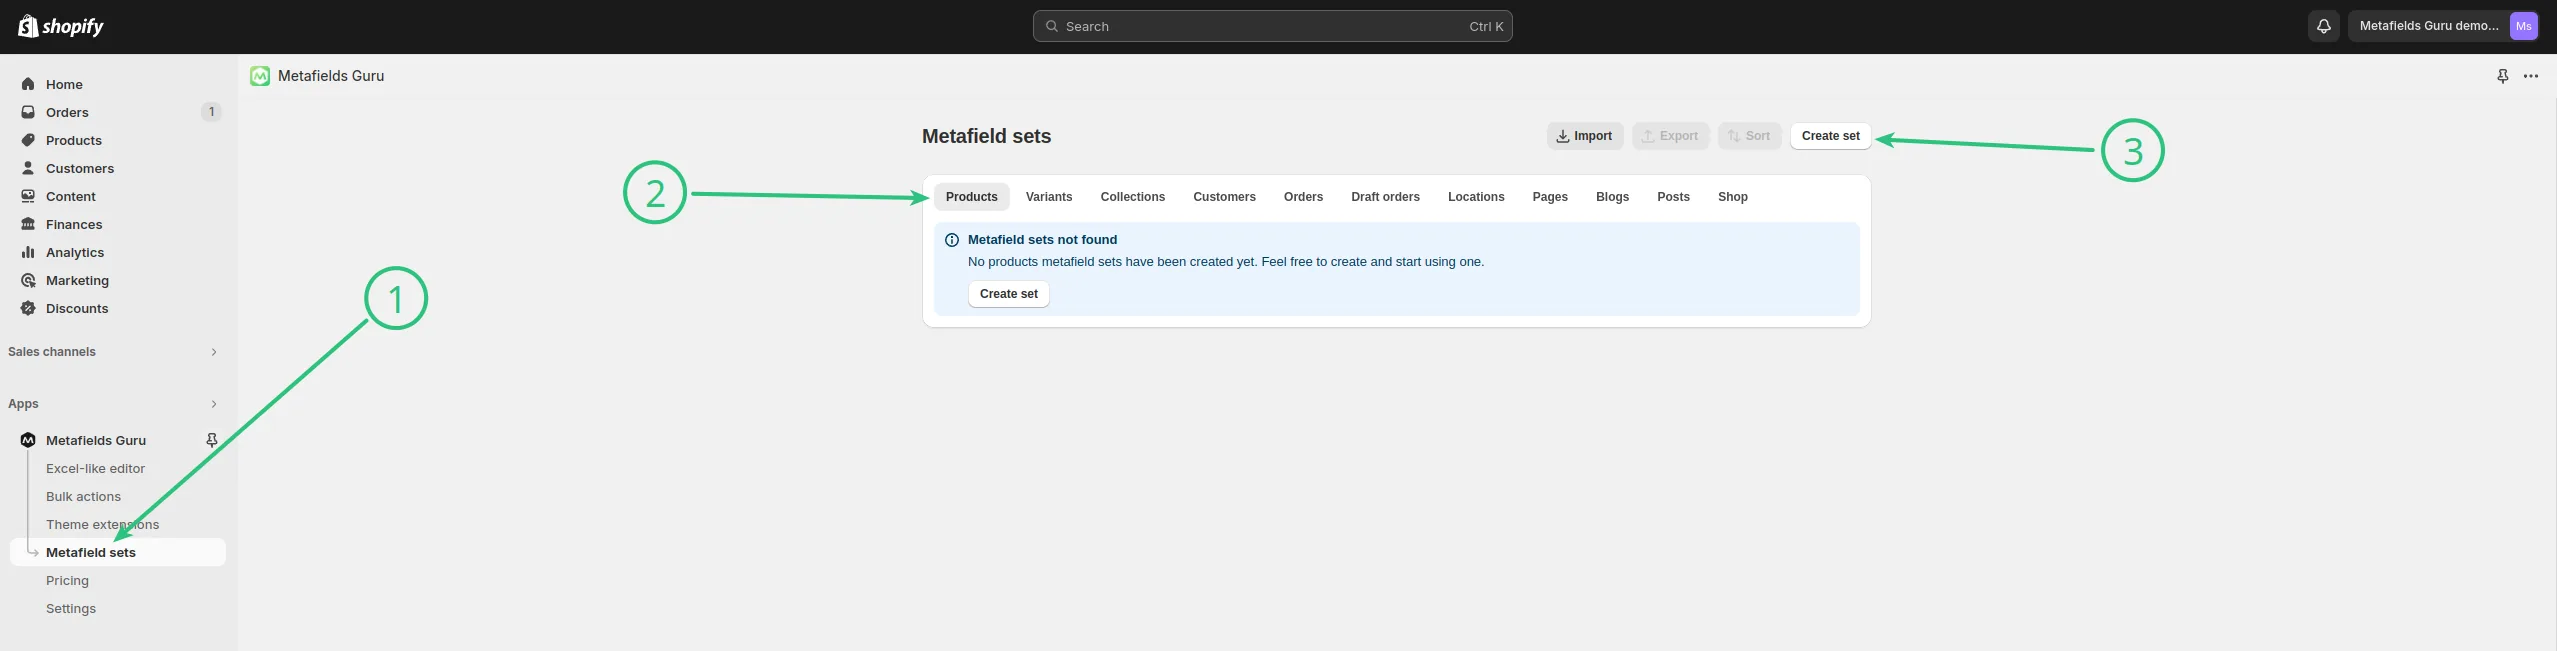The width and height of the screenshot is (2557, 651).
Task: Open Products in the sidebar menu
Action: coord(118,140)
